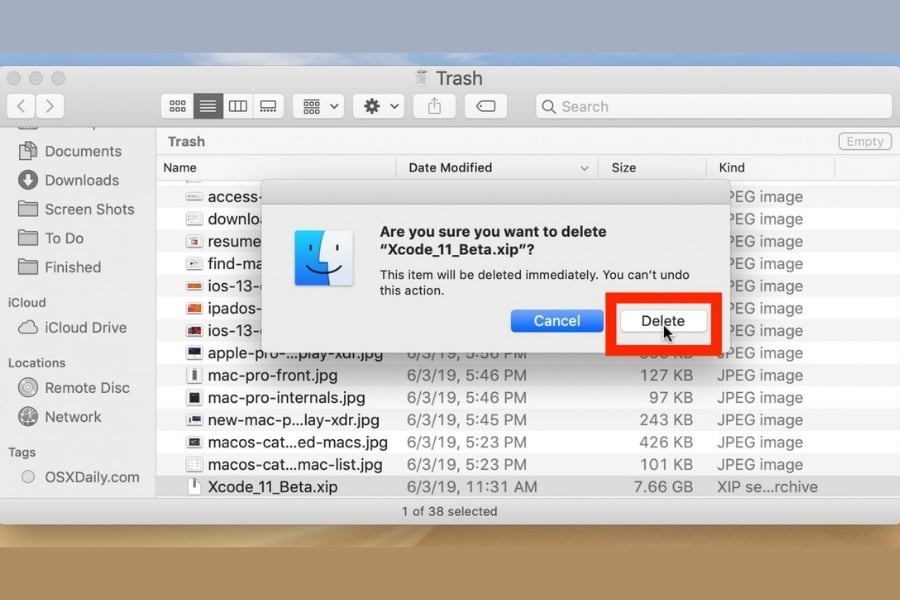
Task: Select the Xcode_11_Beta.xip file row
Action: click(x=272, y=487)
